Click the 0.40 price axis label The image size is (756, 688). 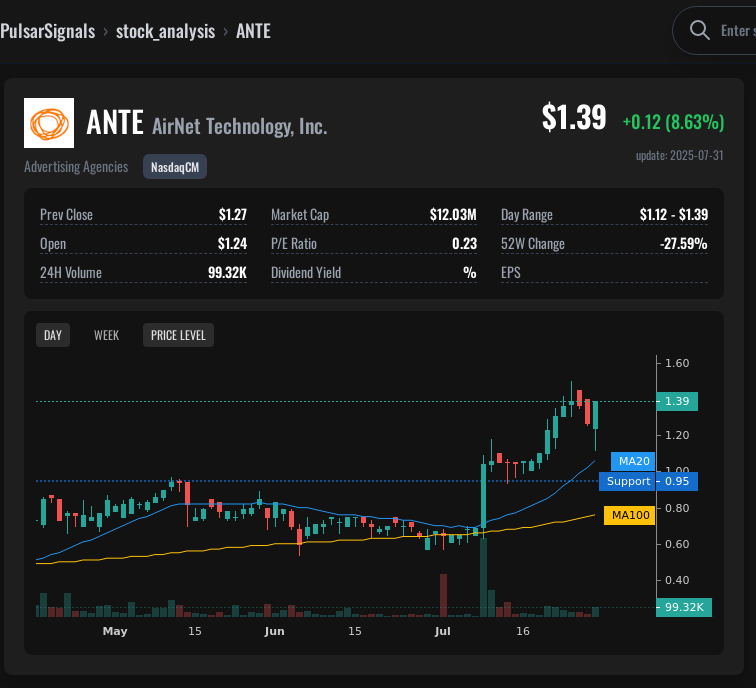click(x=677, y=580)
